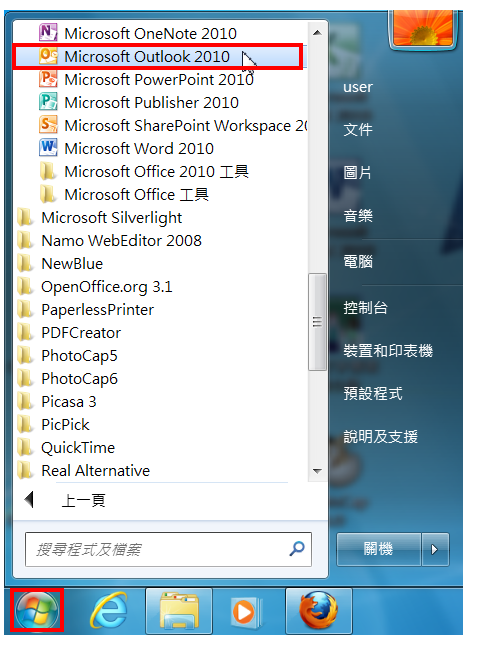Open Internet Explorer from taskbar
Viewport: 484px width, 648px height.
point(109,611)
